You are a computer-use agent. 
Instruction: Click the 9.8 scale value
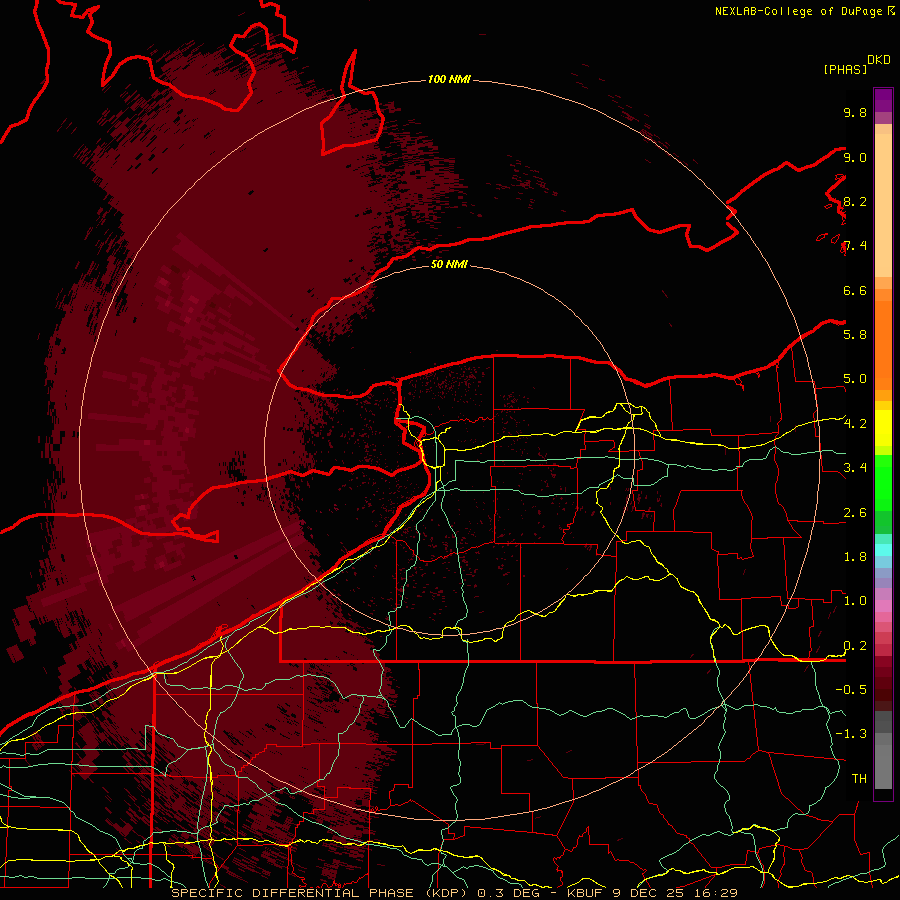(855, 112)
